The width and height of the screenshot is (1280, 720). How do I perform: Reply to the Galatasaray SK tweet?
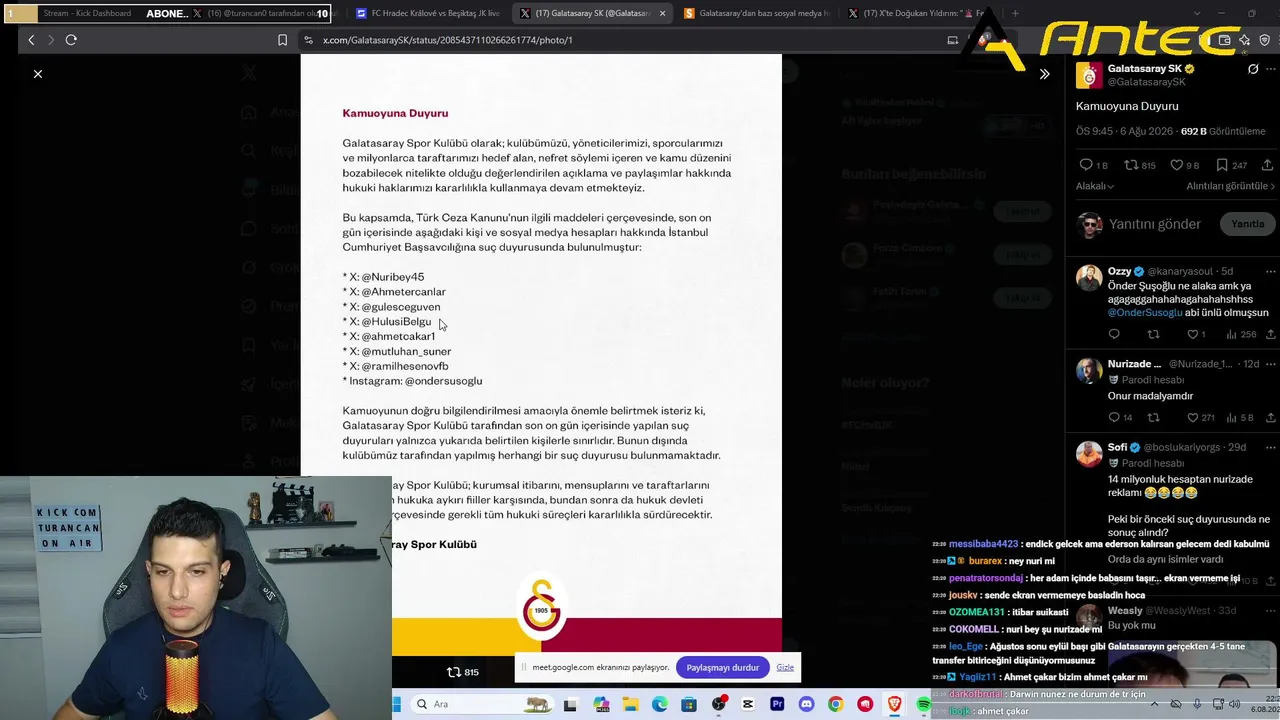[1086, 165]
